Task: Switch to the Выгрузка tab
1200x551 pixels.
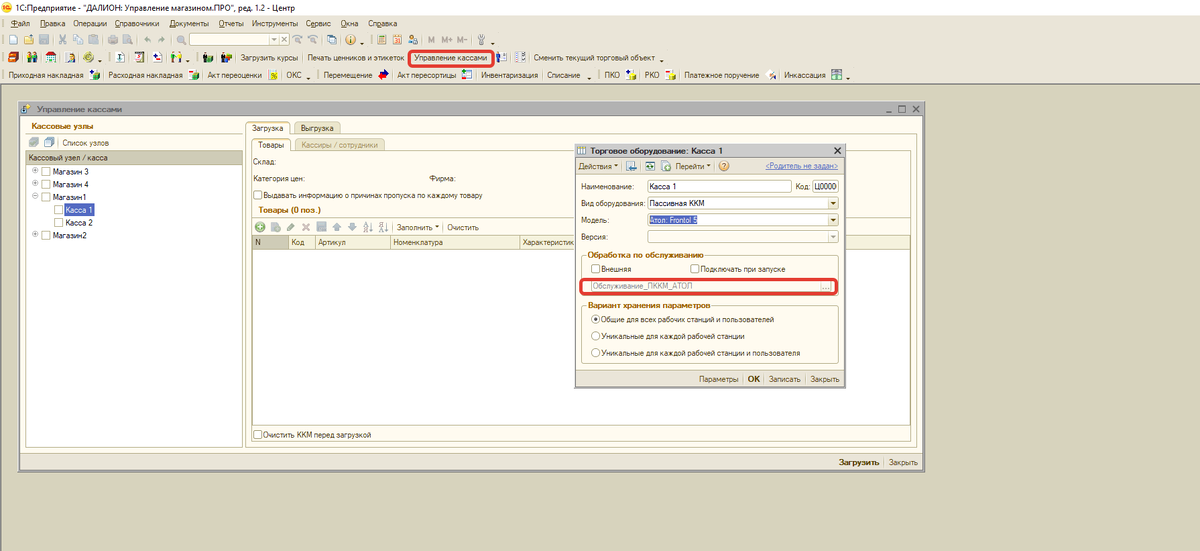Action: tap(317, 128)
